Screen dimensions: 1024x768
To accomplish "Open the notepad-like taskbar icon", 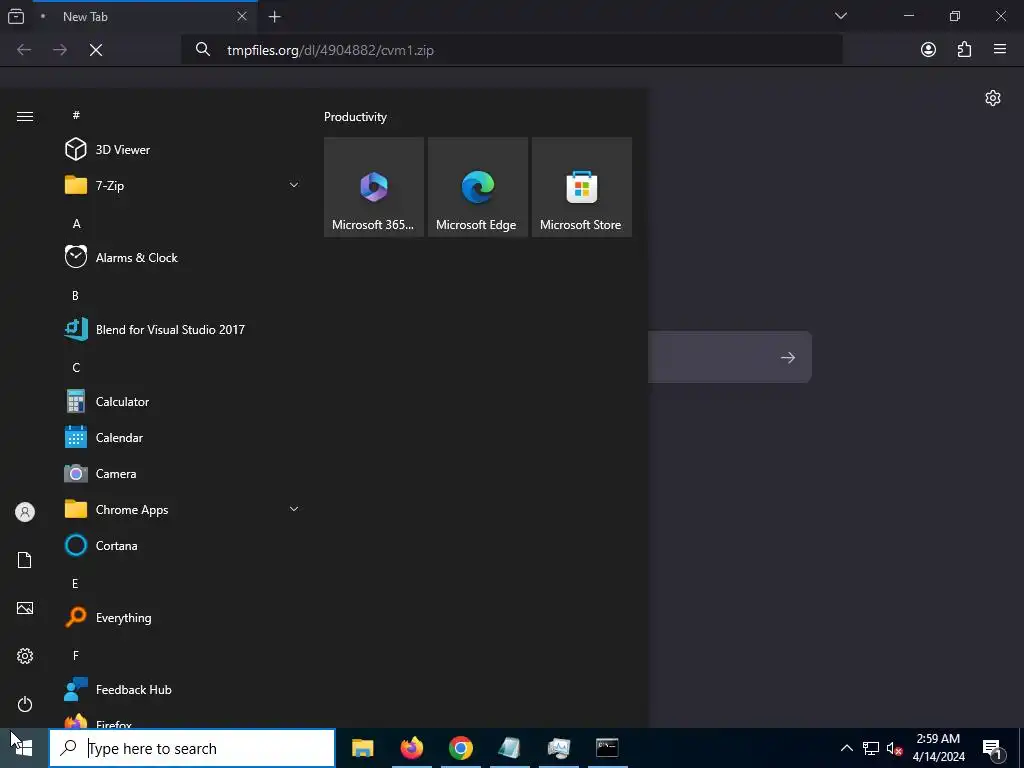I will coord(509,748).
